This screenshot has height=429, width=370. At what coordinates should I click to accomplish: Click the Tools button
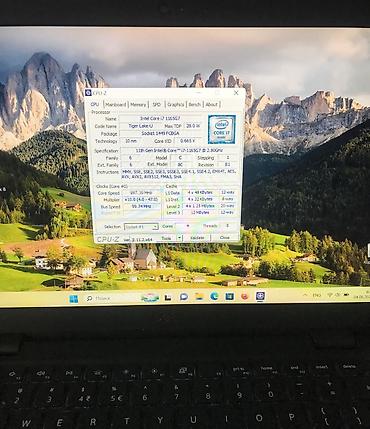tap(166, 238)
